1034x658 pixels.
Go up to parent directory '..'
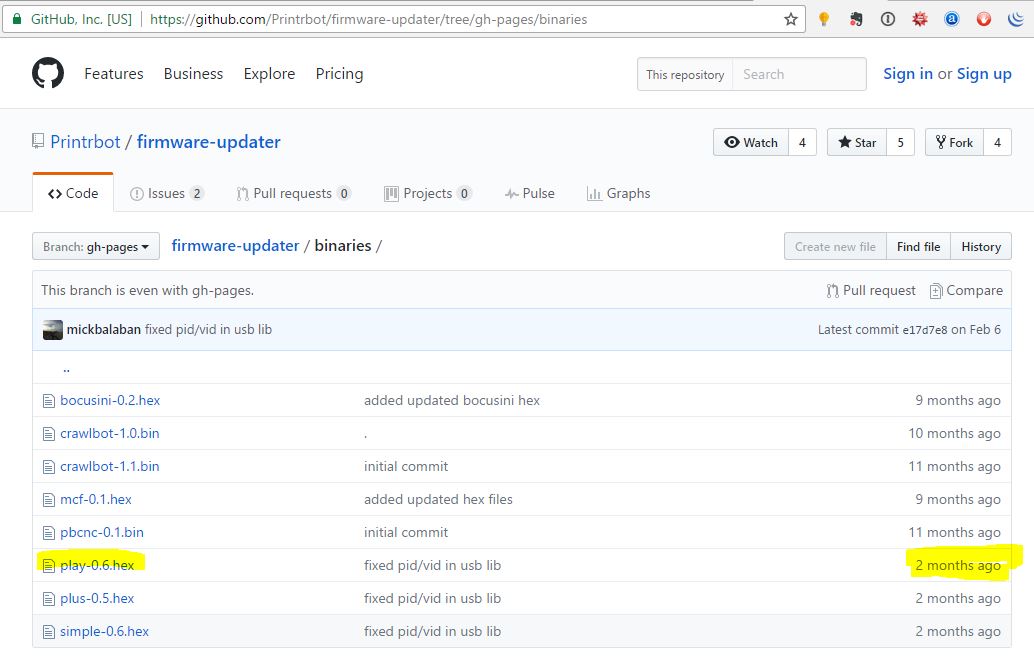click(67, 368)
